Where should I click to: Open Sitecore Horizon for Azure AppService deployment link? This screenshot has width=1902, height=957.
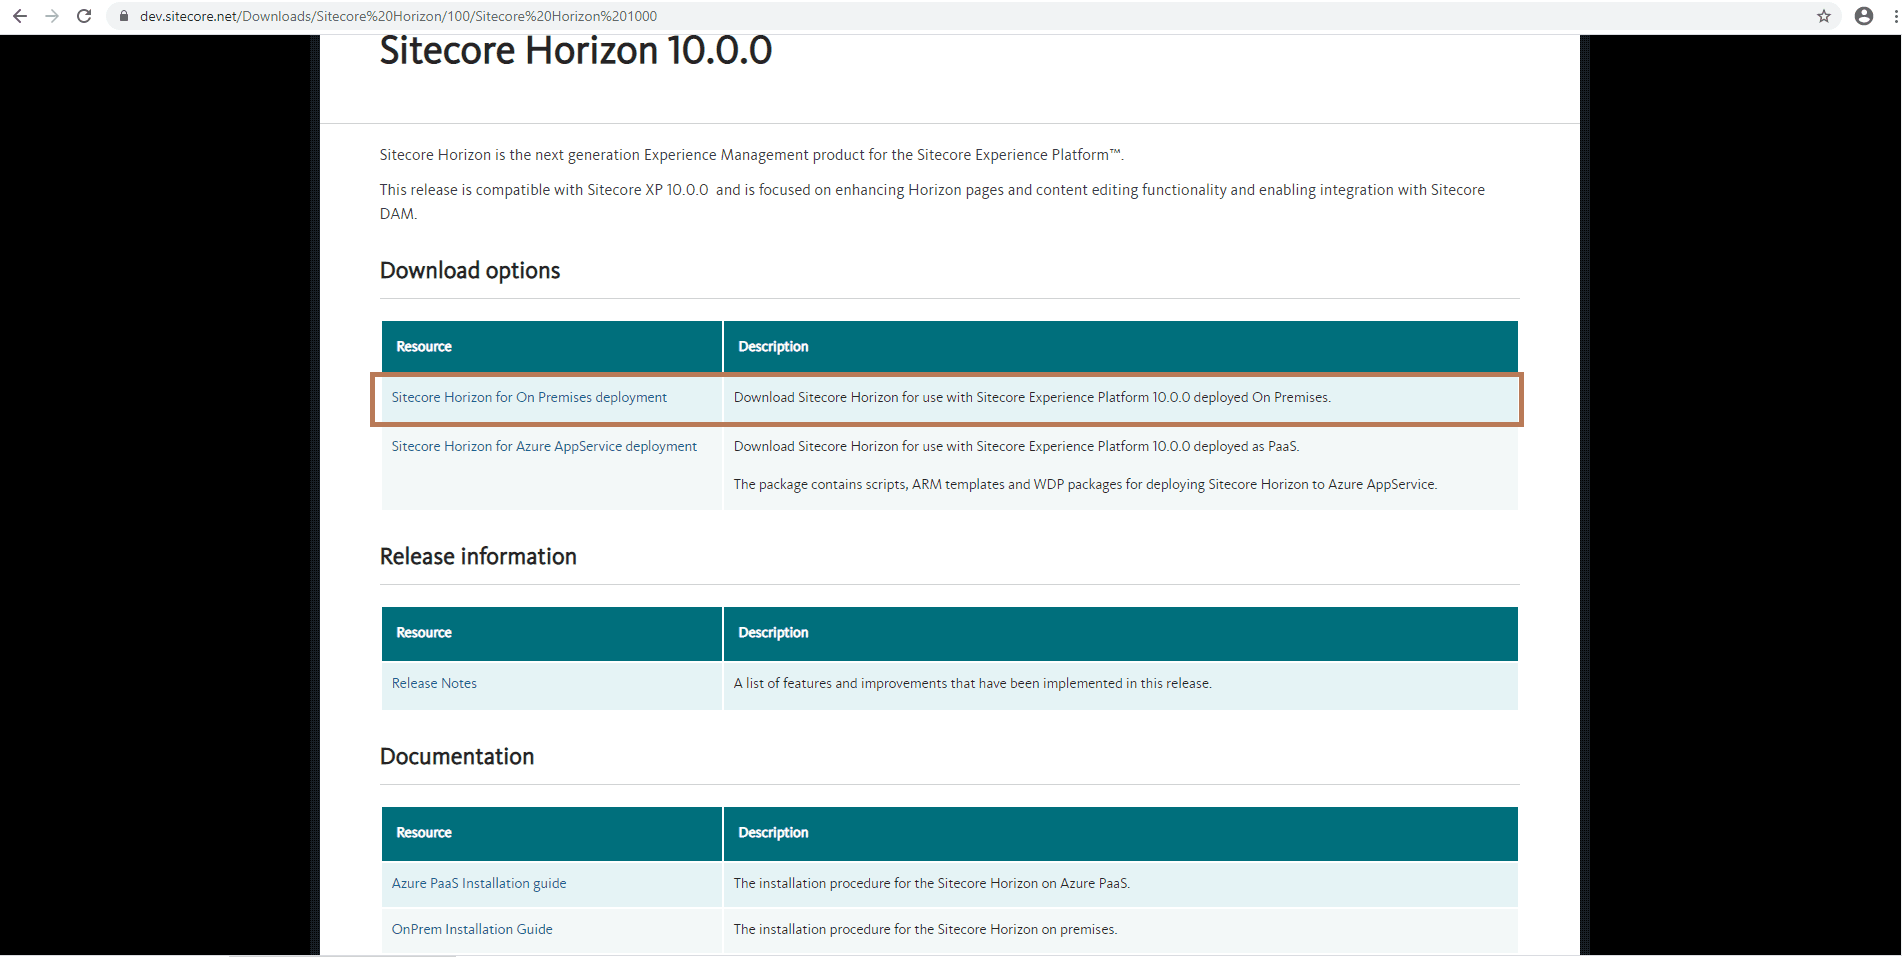pos(544,446)
